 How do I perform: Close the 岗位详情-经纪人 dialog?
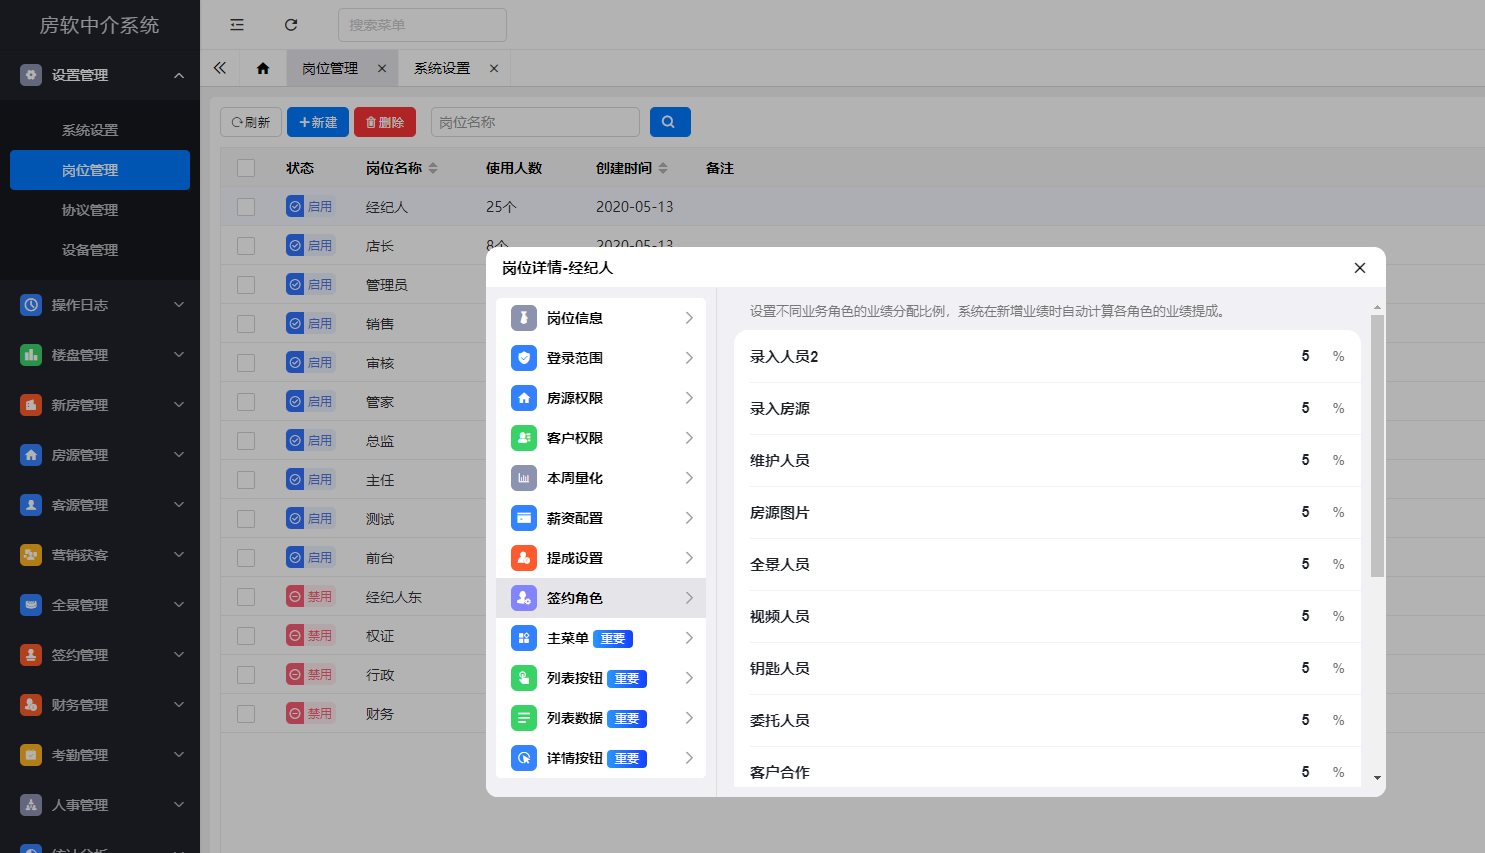click(1360, 268)
